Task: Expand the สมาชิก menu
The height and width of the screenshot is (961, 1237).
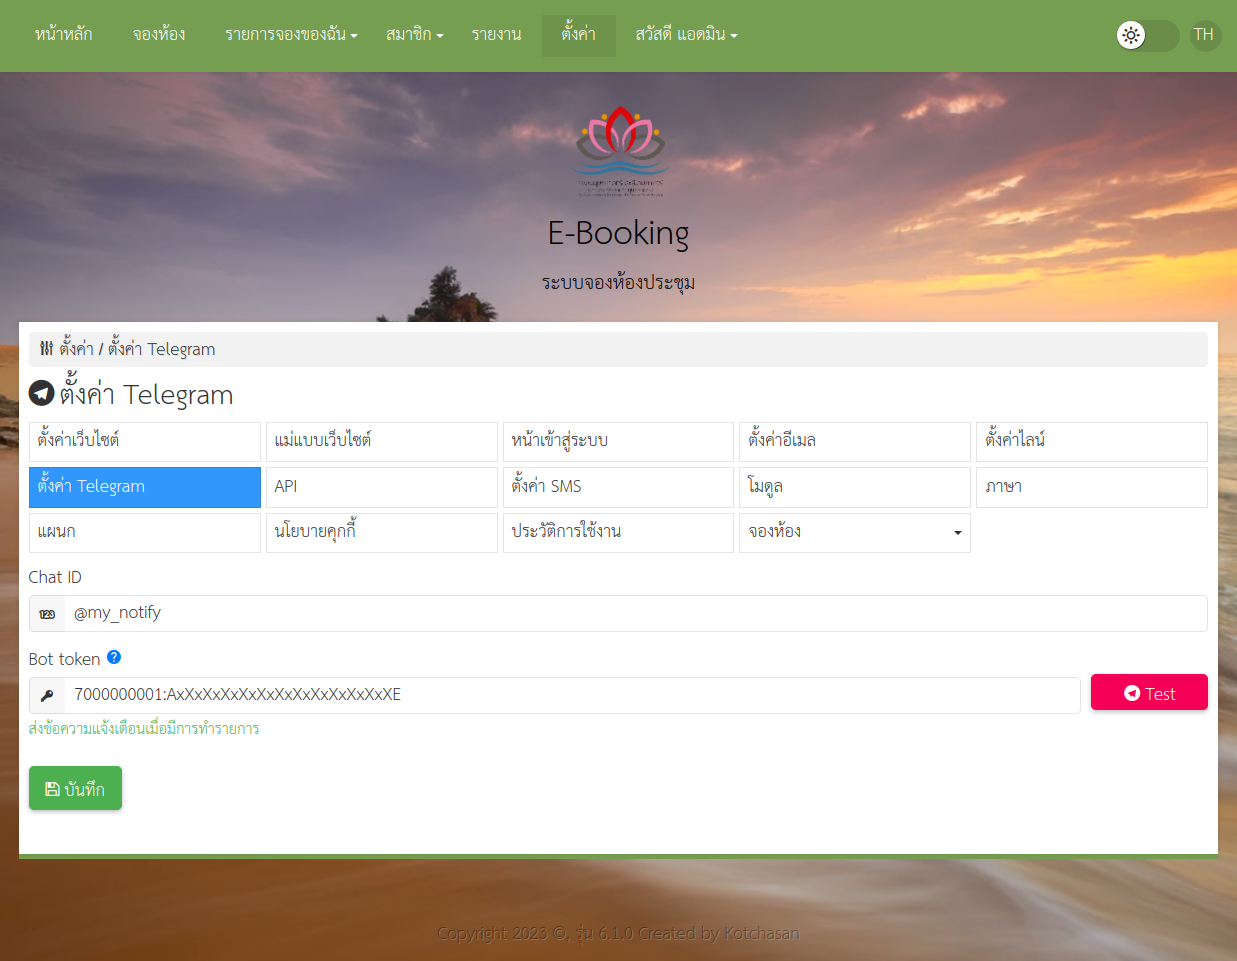Action: pos(415,35)
